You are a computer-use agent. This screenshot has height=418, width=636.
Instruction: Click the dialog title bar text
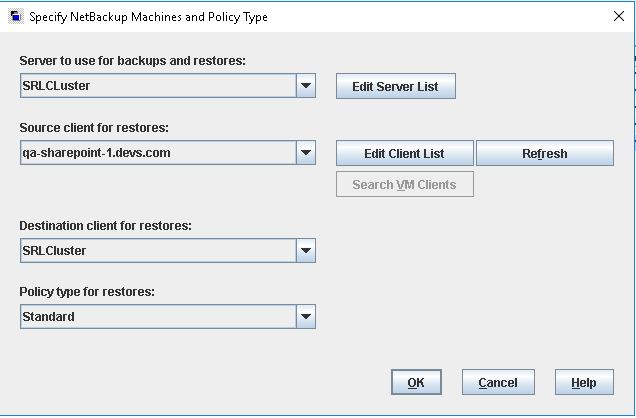tap(148, 17)
